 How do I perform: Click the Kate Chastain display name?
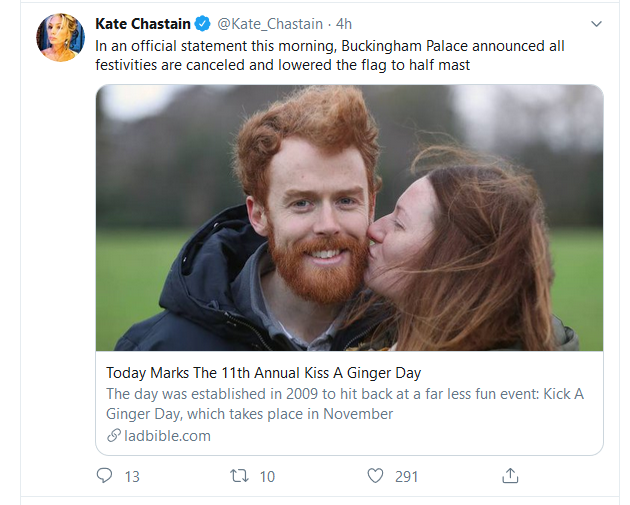[x=143, y=23]
